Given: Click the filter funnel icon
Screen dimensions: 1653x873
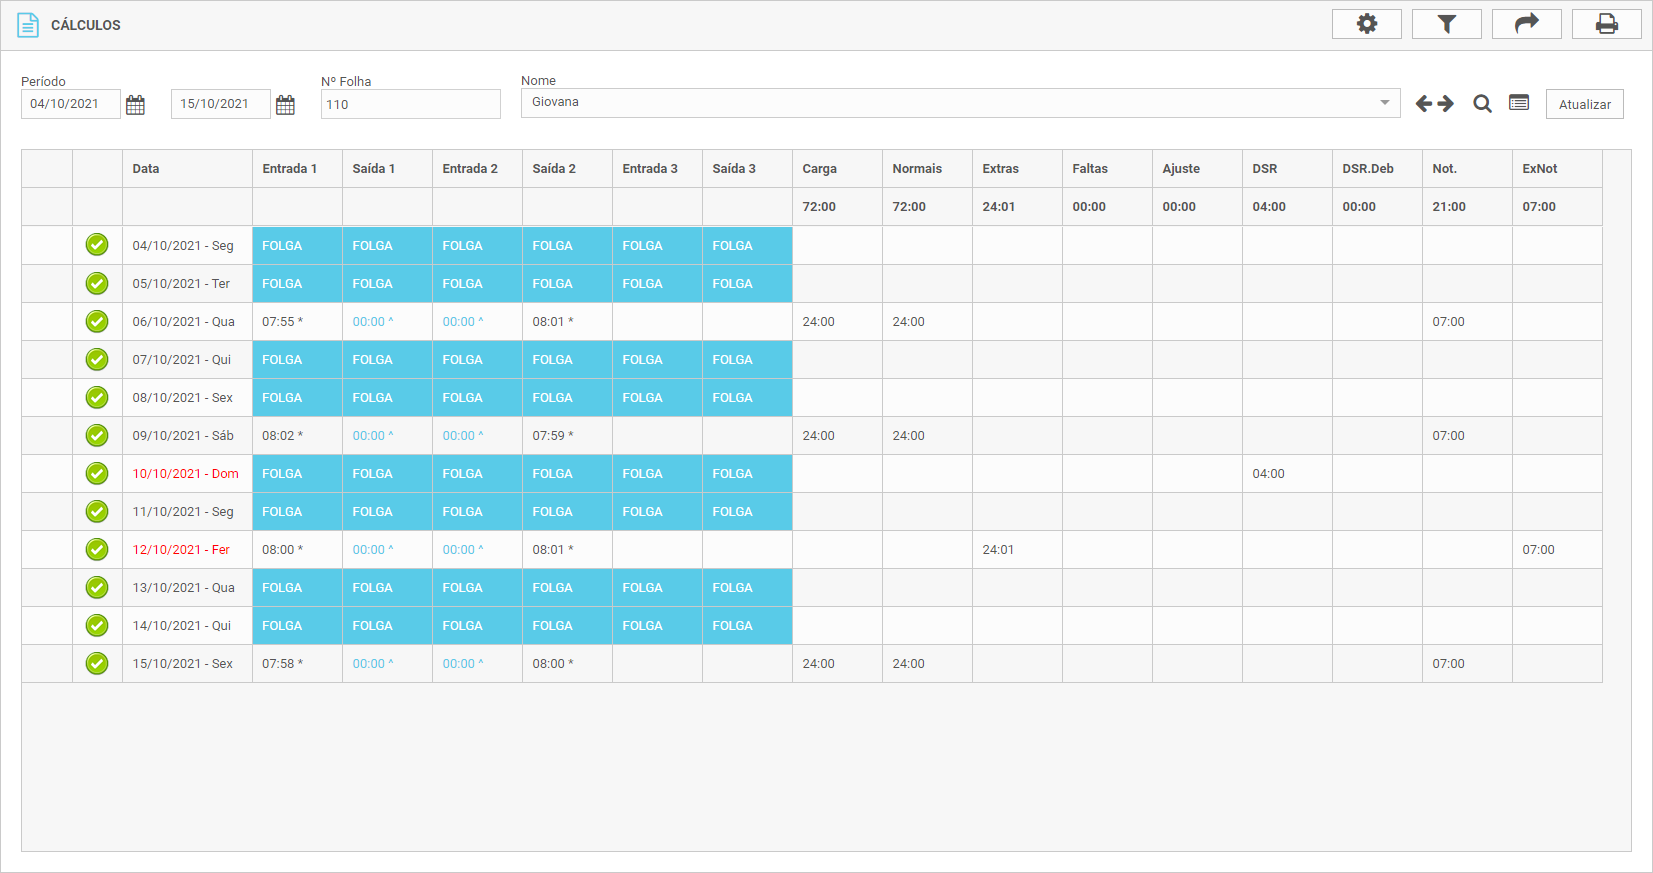Looking at the screenshot, I should click(1446, 24).
